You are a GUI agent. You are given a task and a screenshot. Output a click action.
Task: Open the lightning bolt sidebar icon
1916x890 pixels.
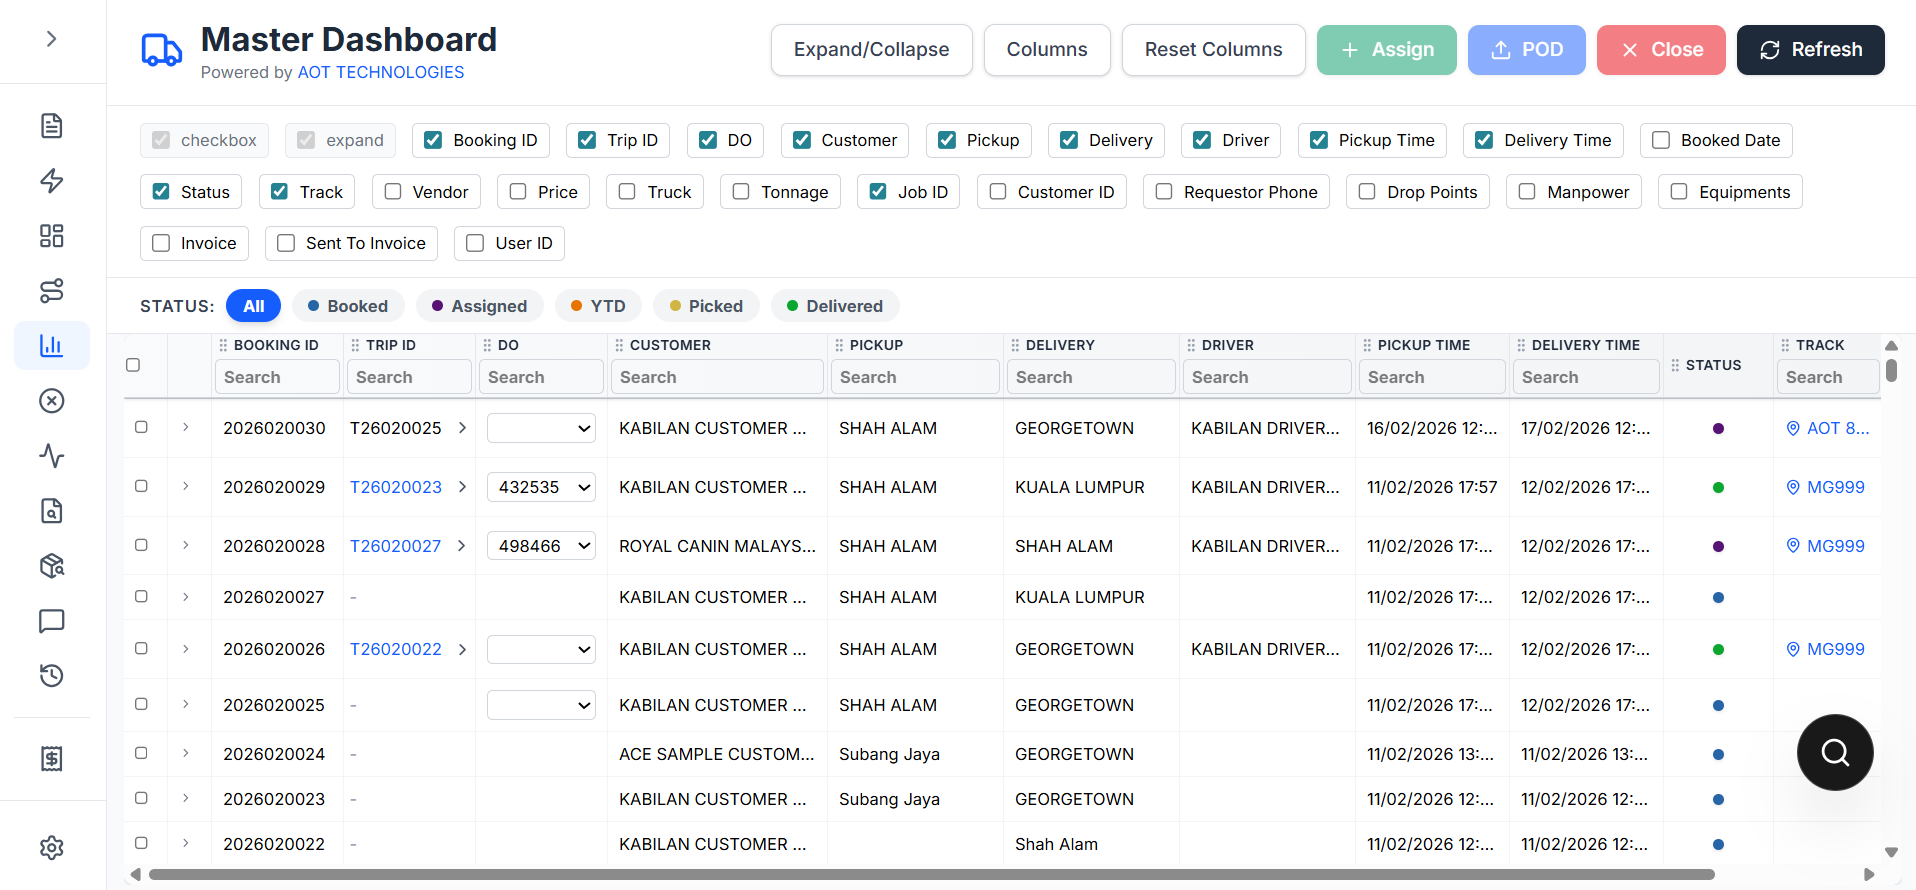(52, 181)
